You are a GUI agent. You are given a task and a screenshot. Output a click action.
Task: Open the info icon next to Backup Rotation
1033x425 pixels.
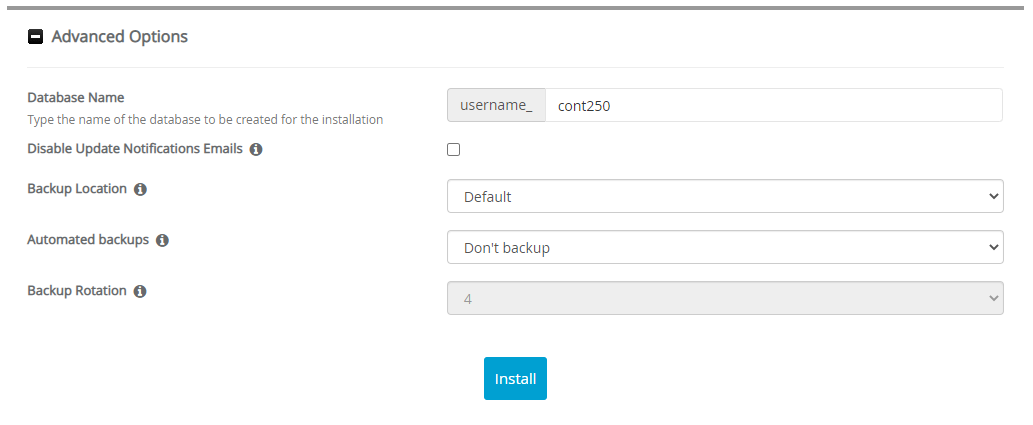pyautogui.click(x=140, y=292)
